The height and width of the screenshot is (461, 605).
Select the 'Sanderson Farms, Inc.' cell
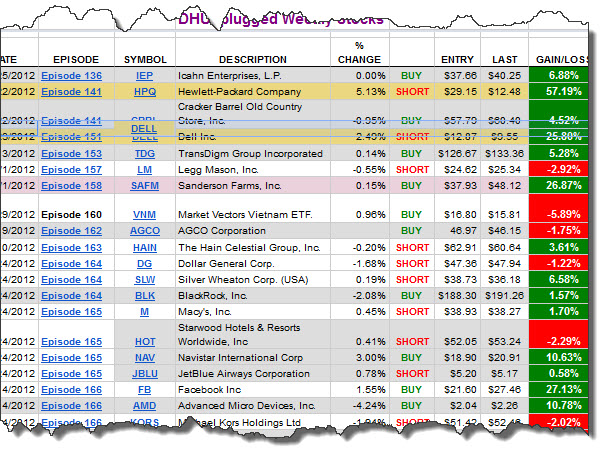click(x=253, y=186)
